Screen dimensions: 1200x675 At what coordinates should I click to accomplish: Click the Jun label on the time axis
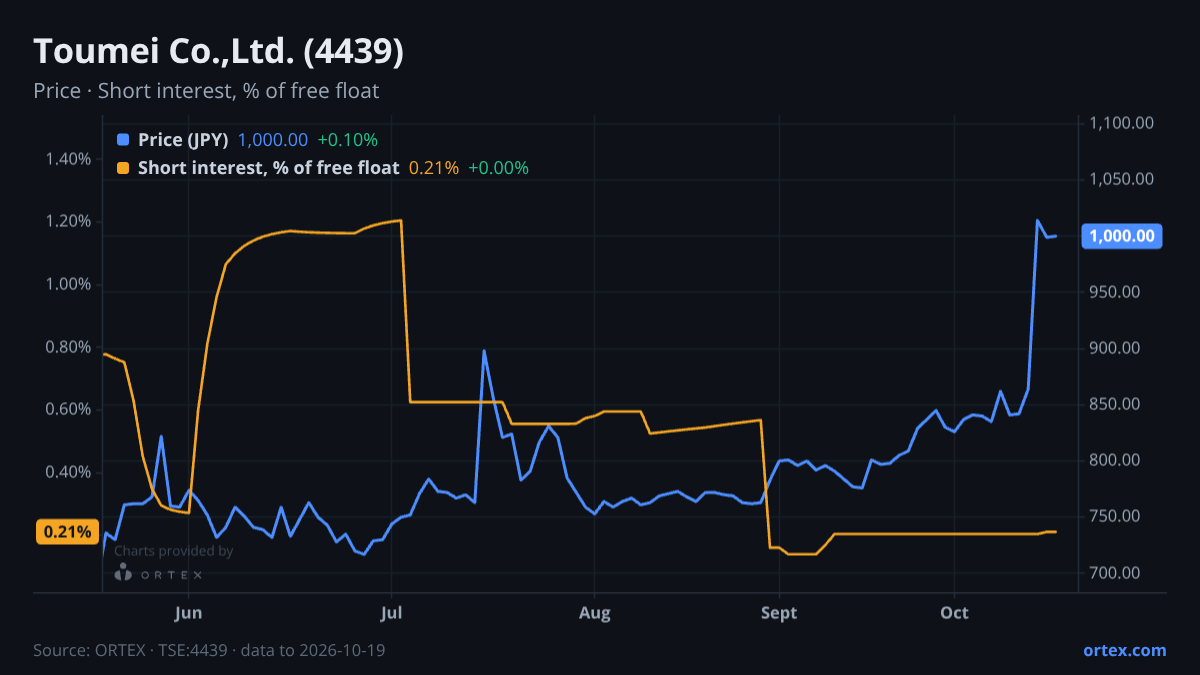pyautogui.click(x=189, y=613)
